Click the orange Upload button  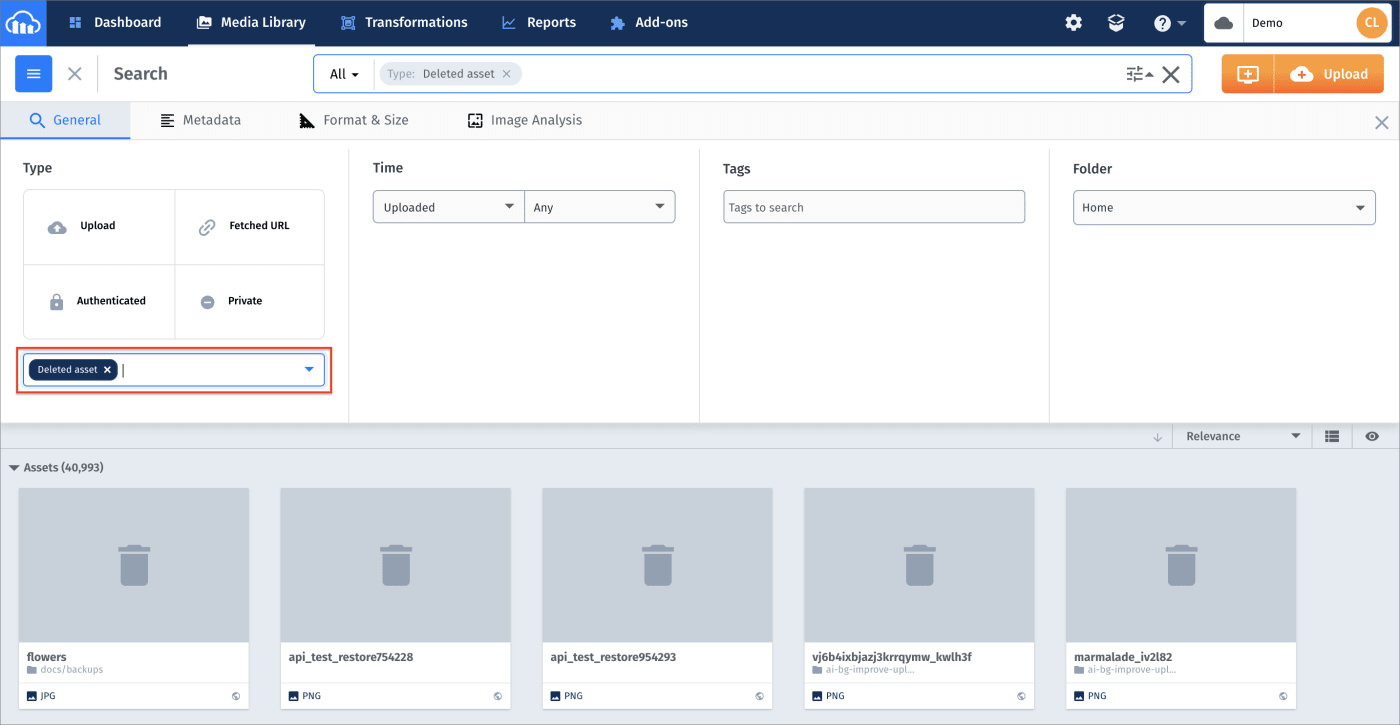(x=1329, y=74)
